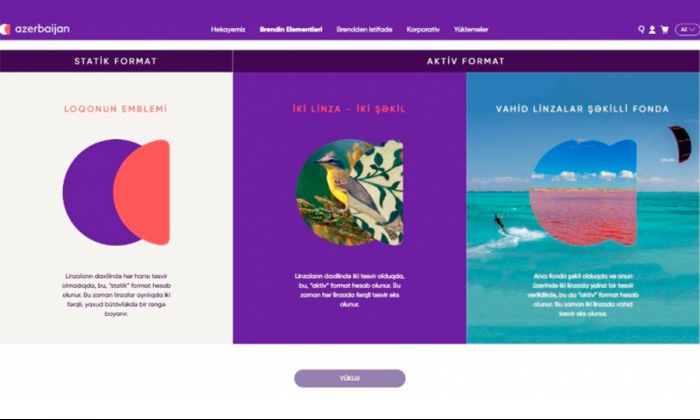
Task: Select the Brendin Elementləri menu item
Action: point(291,29)
